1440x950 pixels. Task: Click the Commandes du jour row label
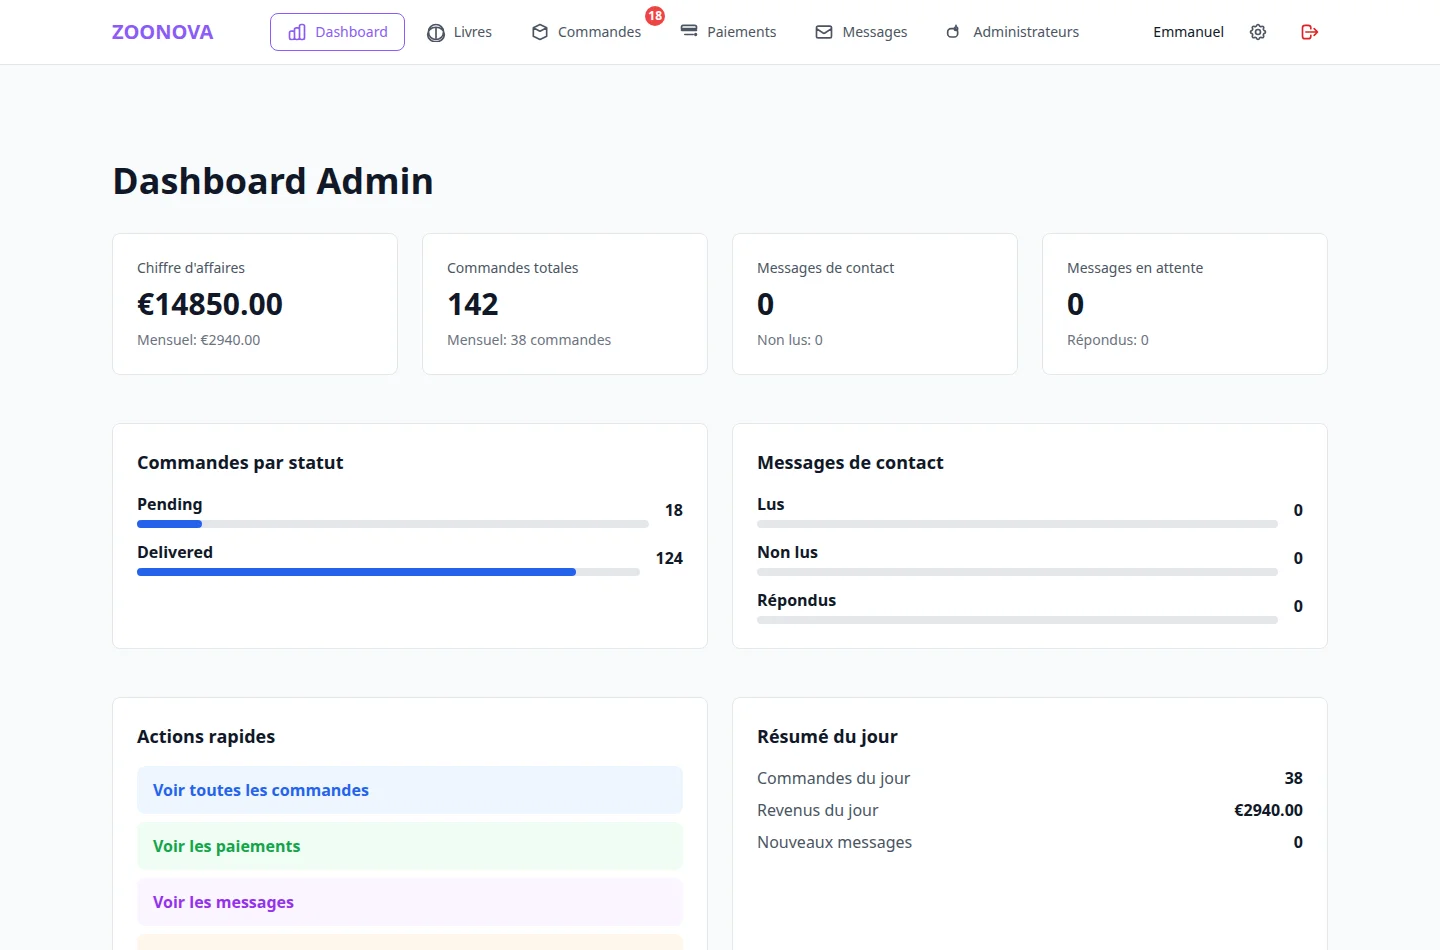click(x=833, y=778)
